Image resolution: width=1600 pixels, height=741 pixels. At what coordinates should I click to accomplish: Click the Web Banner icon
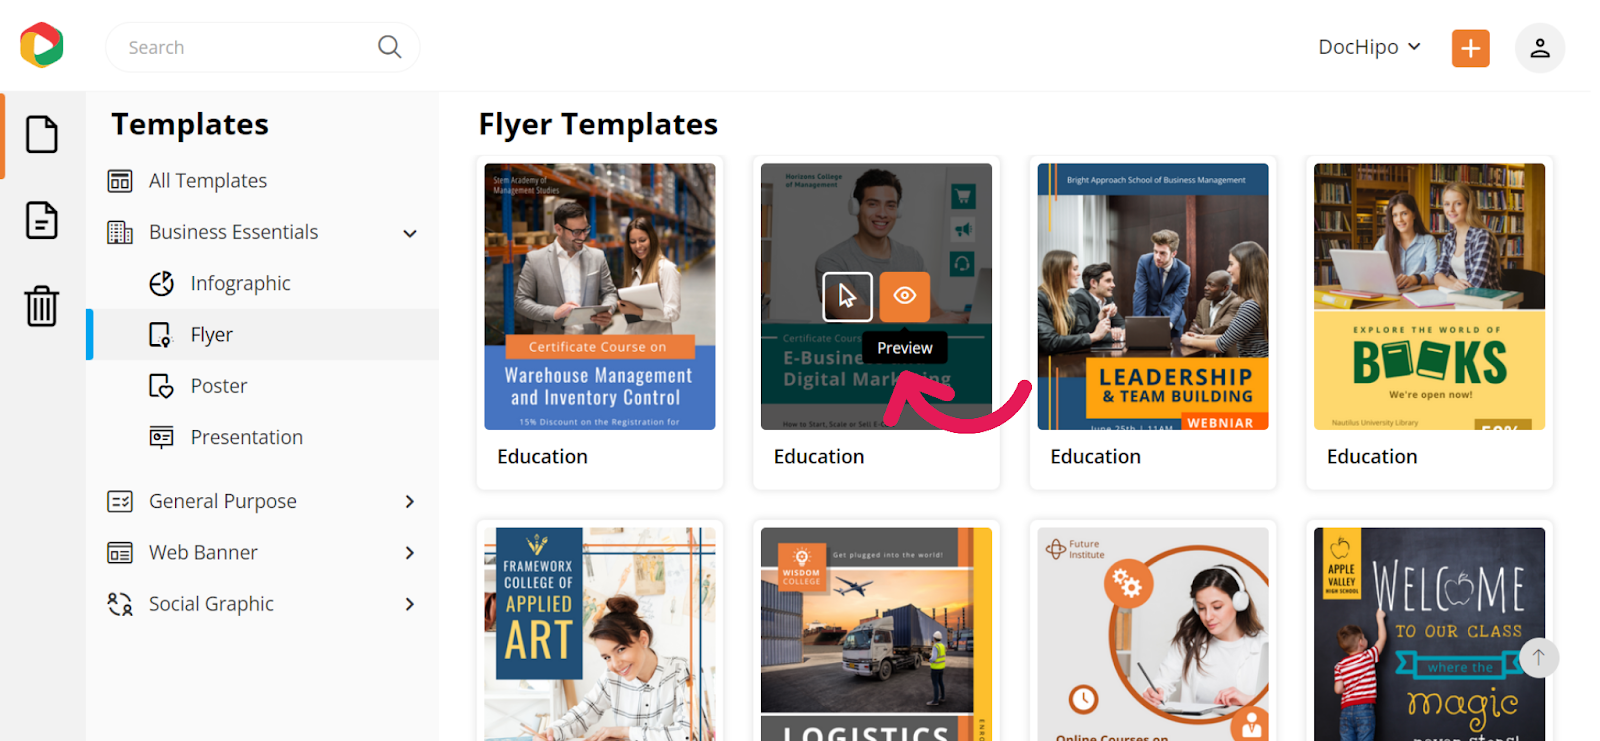point(120,553)
